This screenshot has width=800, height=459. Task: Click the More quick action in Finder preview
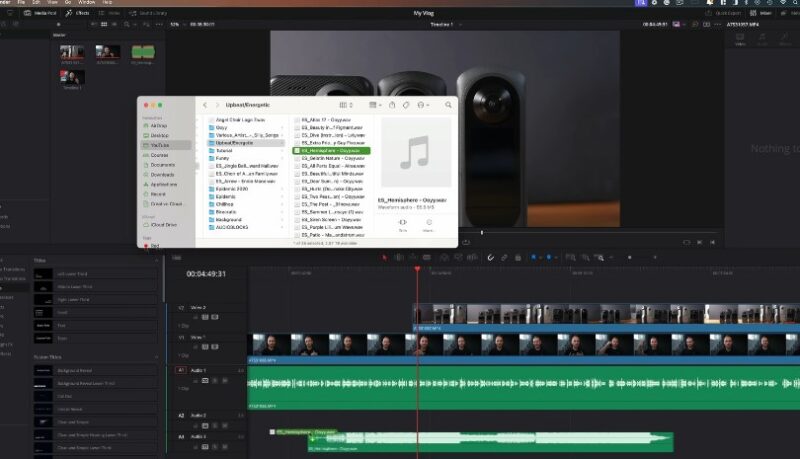(x=429, y=225)
